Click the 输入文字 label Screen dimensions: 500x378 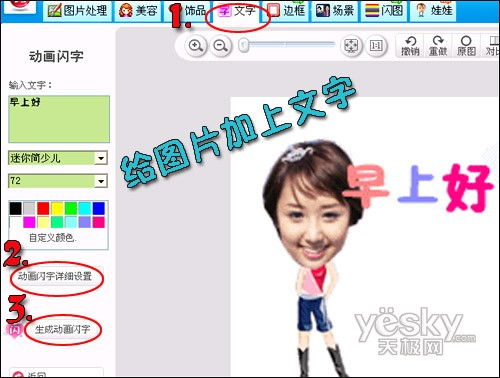pyautogui.click(x=30, y=85)
